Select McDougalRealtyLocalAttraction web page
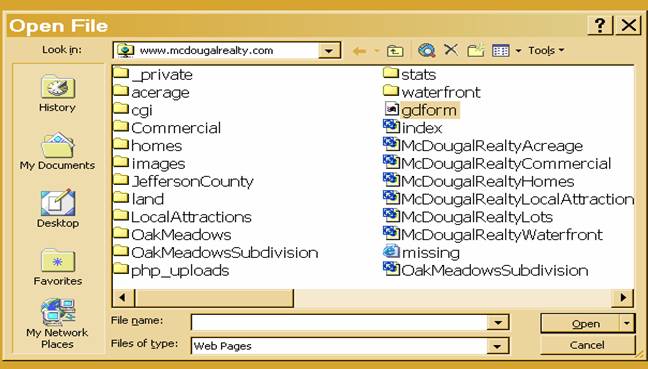This screenshot has height=369, width=648. (x=508, y=199)
